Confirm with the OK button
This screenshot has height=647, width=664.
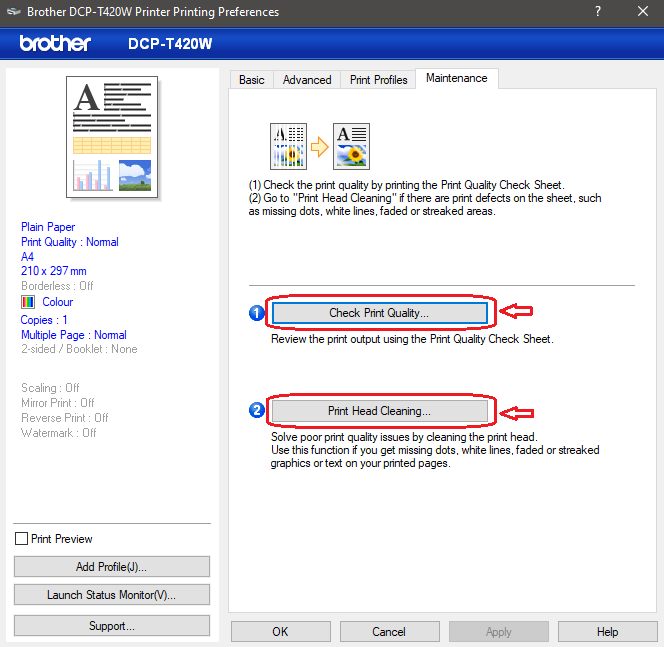click(281, 632)
